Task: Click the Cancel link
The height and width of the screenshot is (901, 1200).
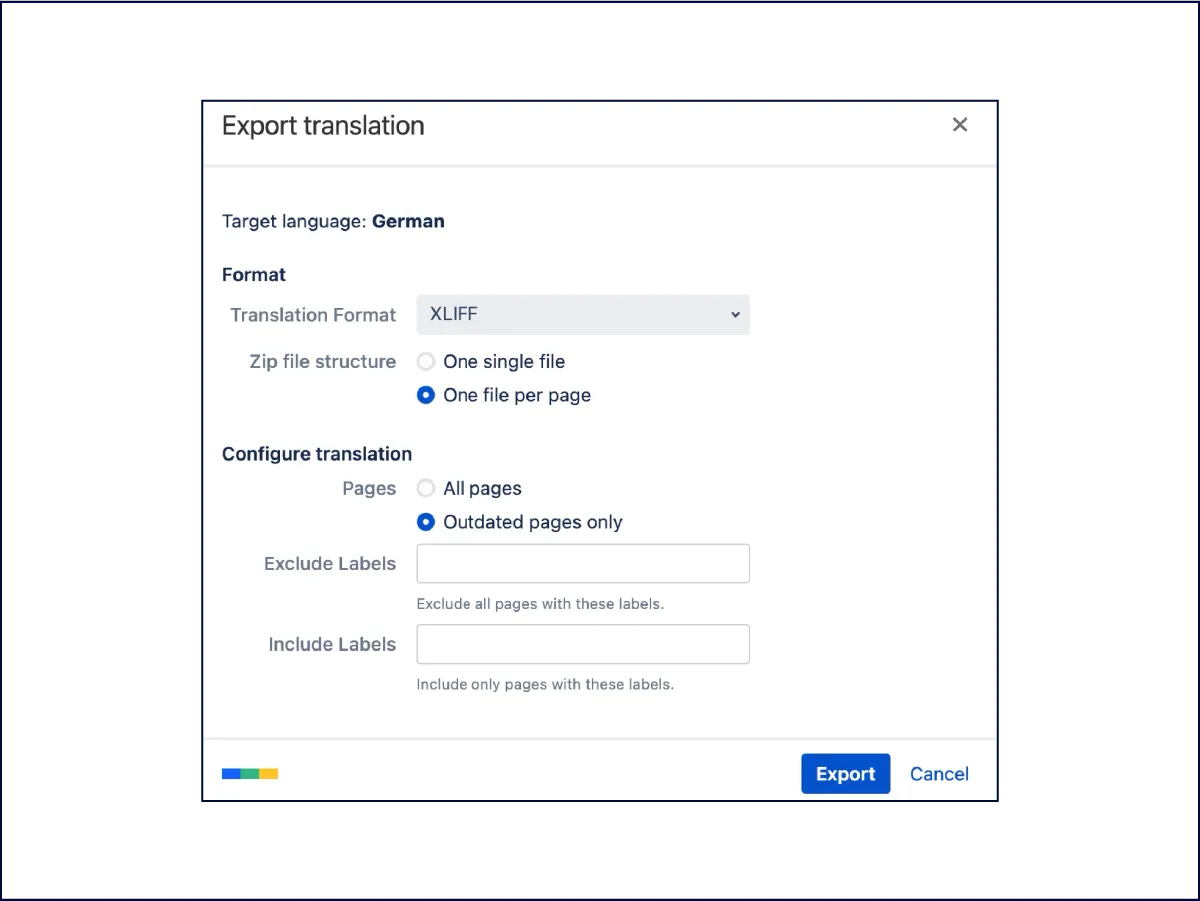Action: (x=939, y=774)
